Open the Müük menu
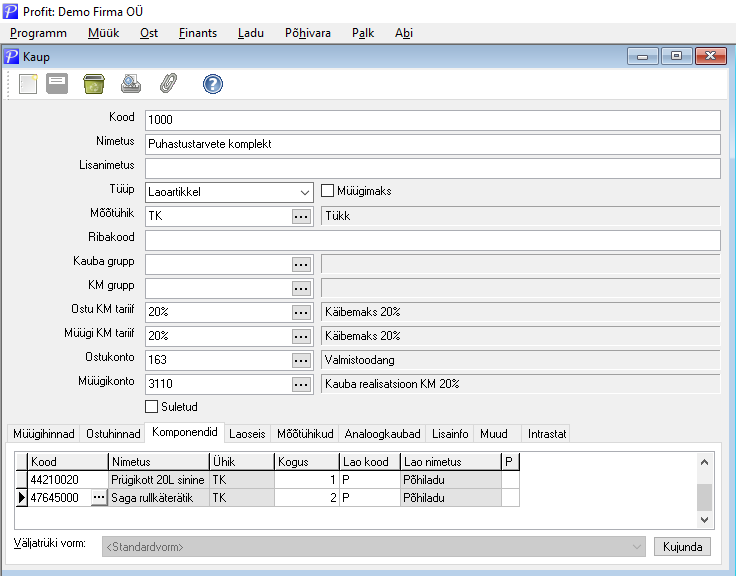The image size is (736, 576). 103,33
